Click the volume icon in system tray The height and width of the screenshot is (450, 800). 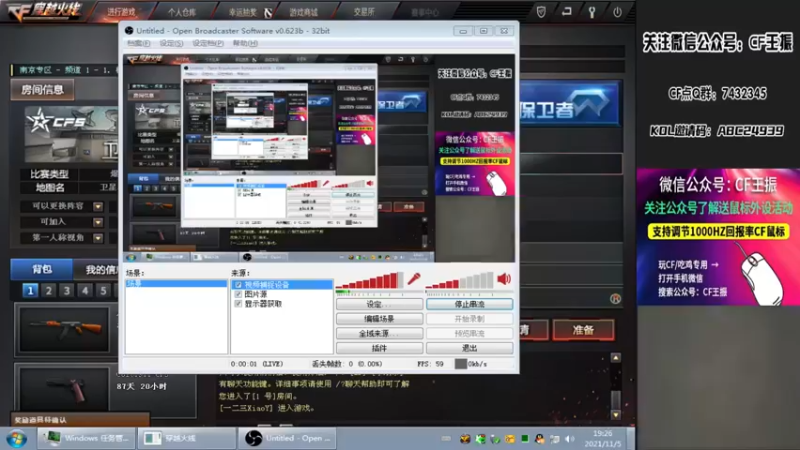[570, 439]
